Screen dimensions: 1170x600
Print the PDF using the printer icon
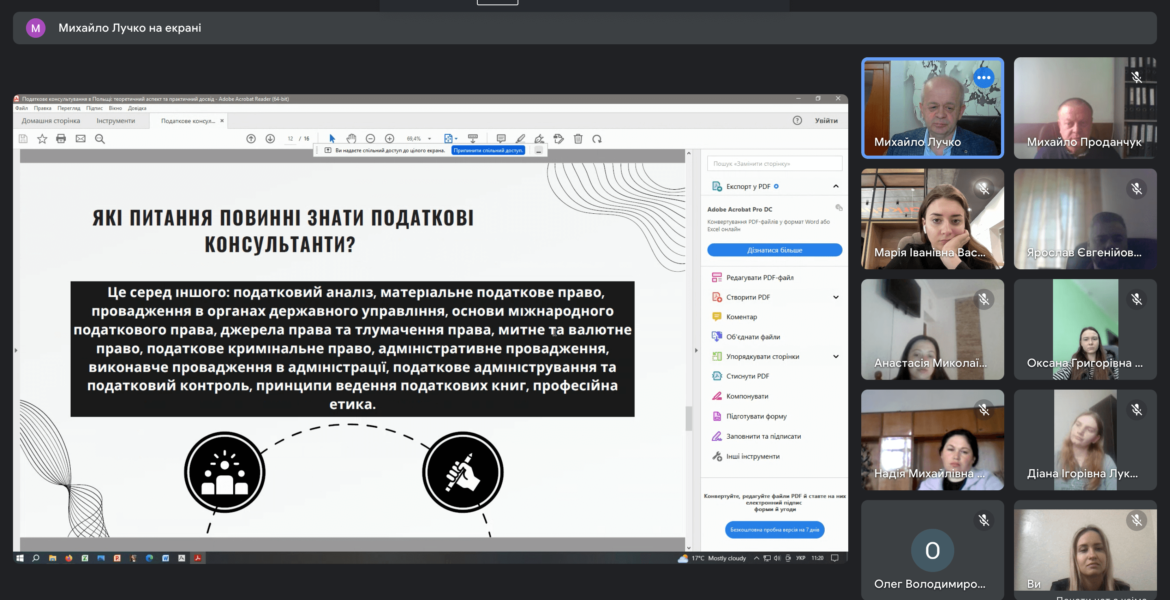61,139
